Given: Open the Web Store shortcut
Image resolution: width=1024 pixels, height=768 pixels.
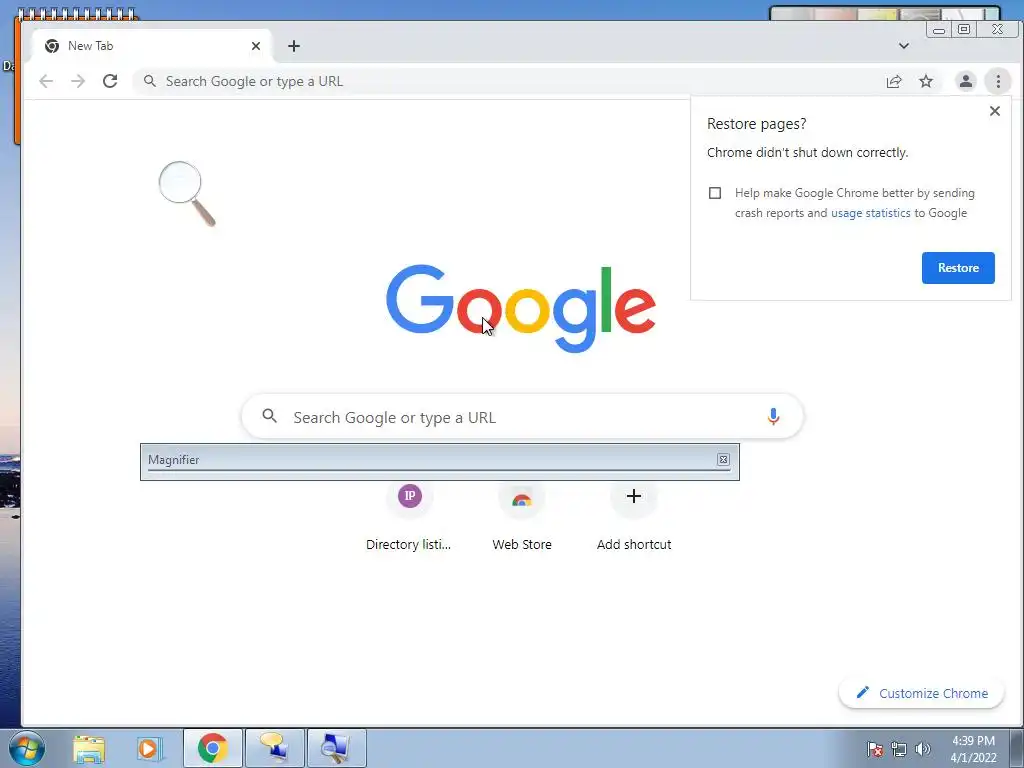Looking at the screenshot, I should click(x=522, y=516).
